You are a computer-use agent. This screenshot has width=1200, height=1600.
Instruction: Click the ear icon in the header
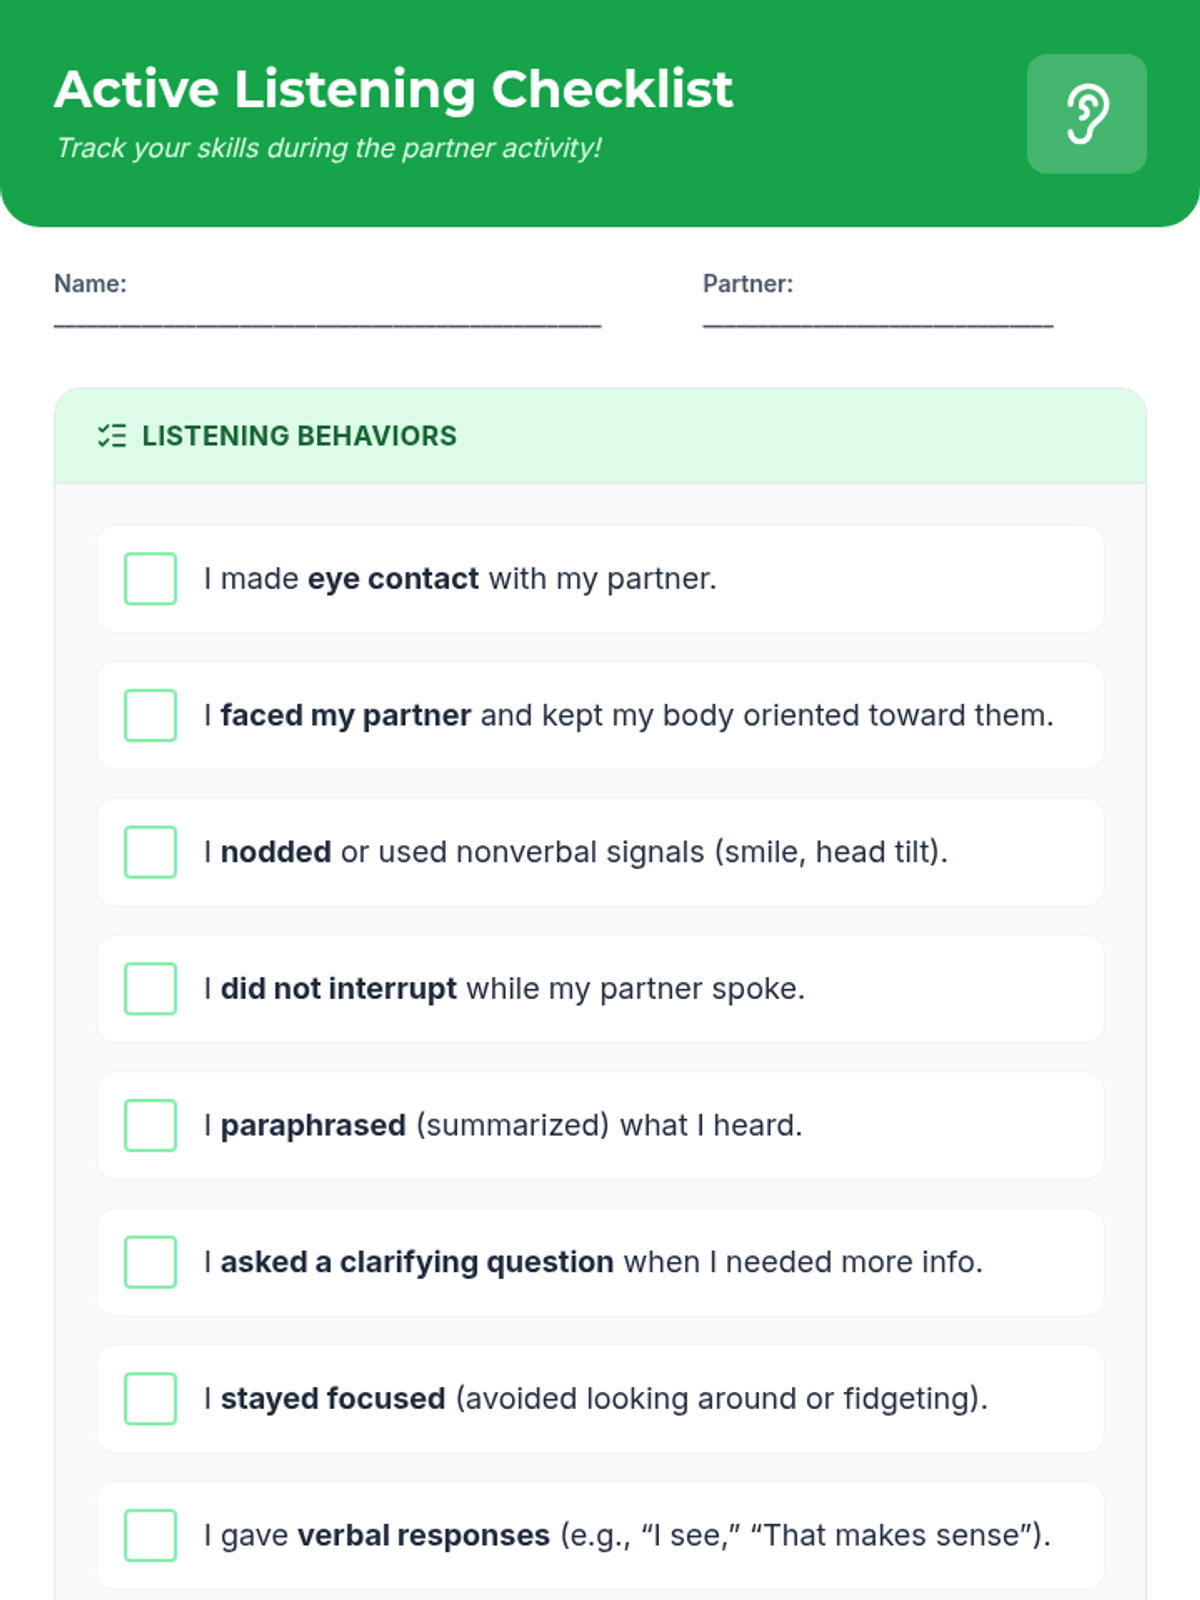click(x=1086, y=114)
